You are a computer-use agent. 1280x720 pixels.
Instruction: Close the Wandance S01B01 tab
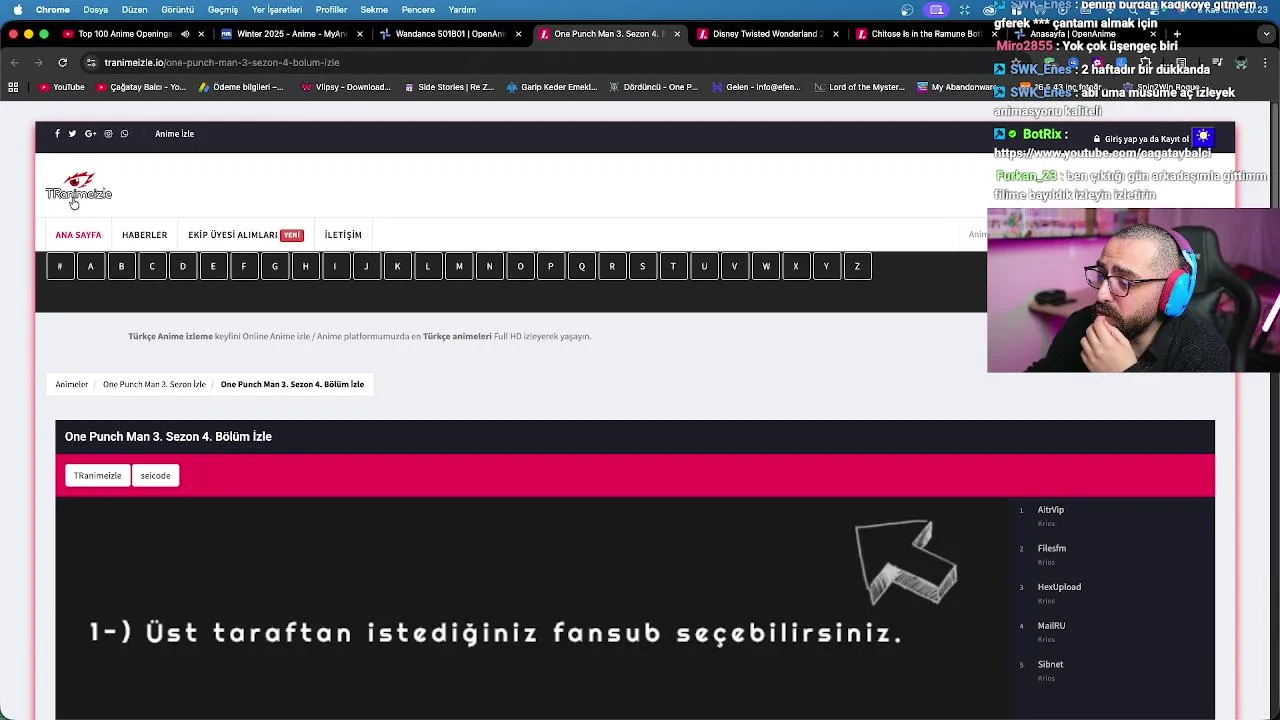click(x=518, y=34)
